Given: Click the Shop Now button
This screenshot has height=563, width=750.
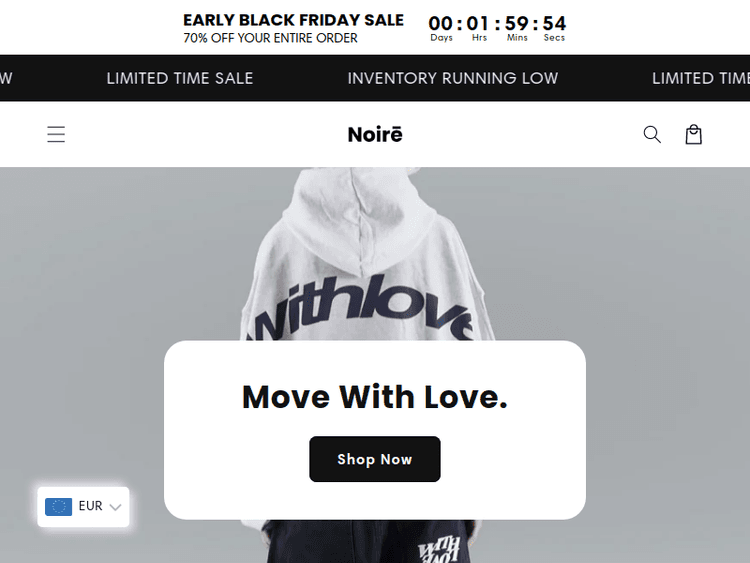Looking at the screenshot, I should tap(375, 459).
